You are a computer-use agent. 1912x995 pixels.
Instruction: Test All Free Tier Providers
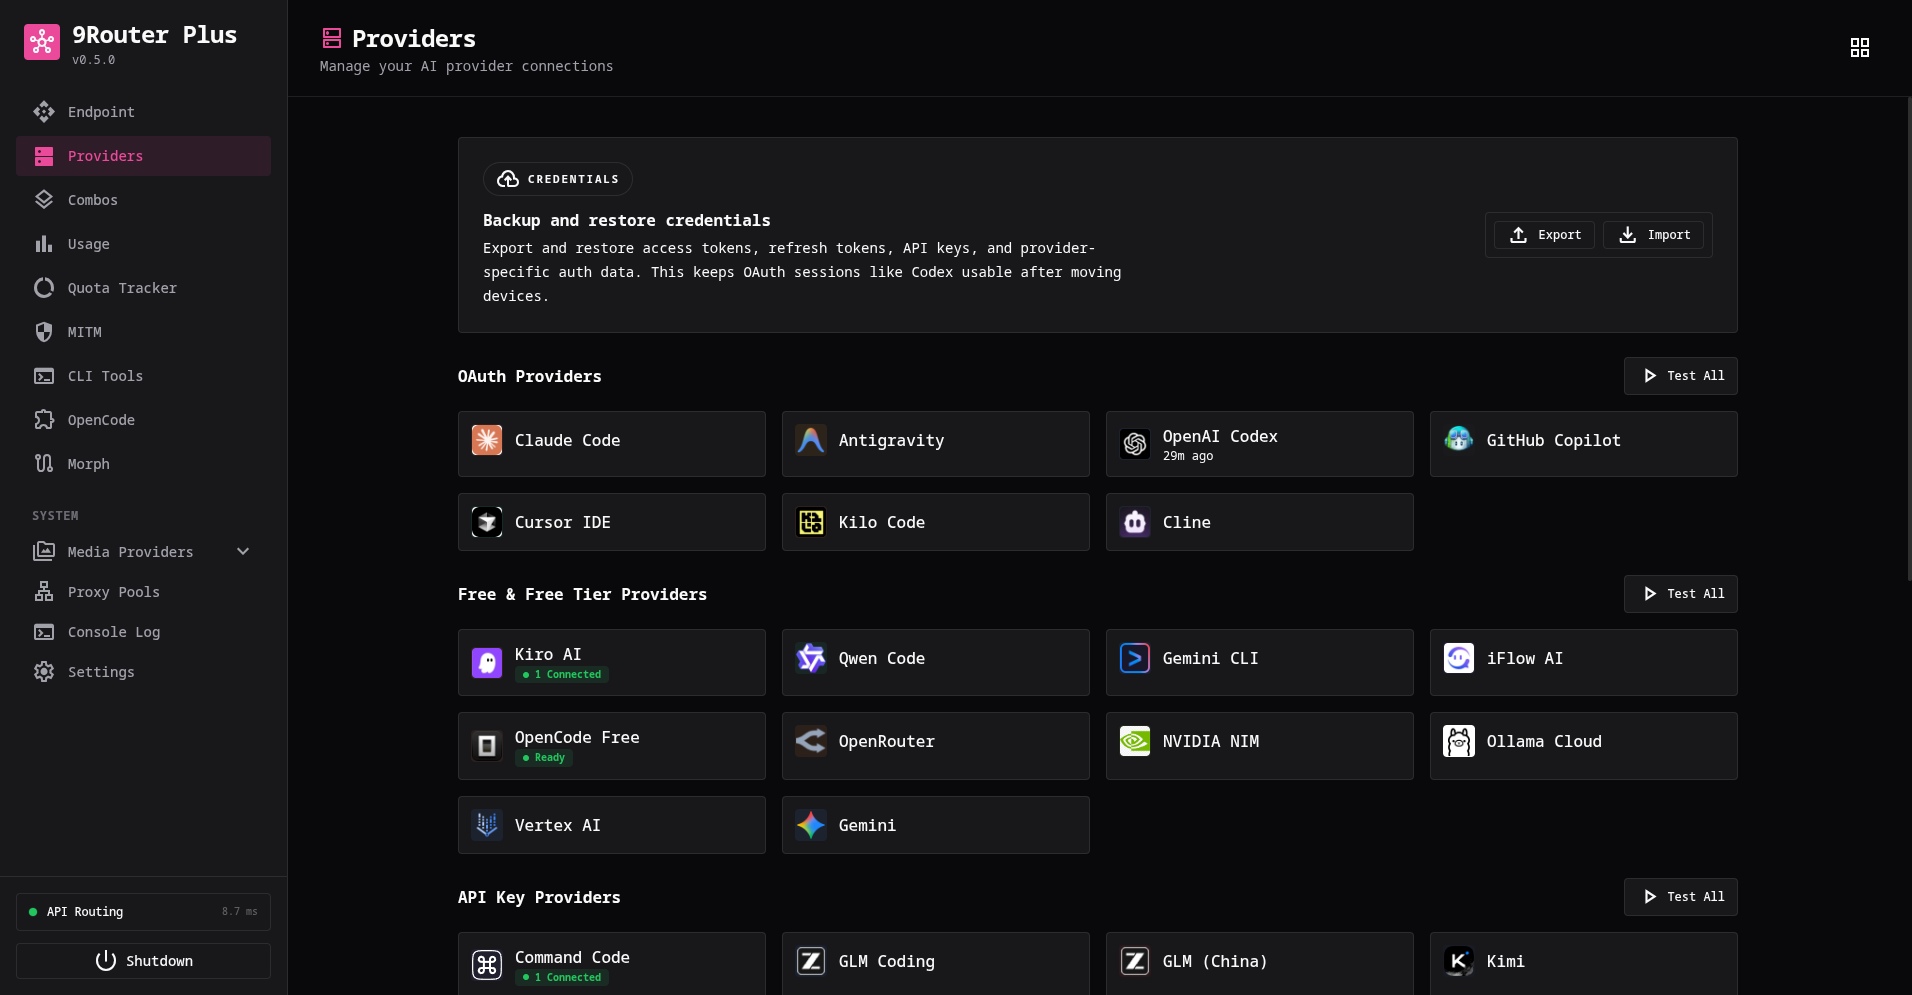(1681, 594)
